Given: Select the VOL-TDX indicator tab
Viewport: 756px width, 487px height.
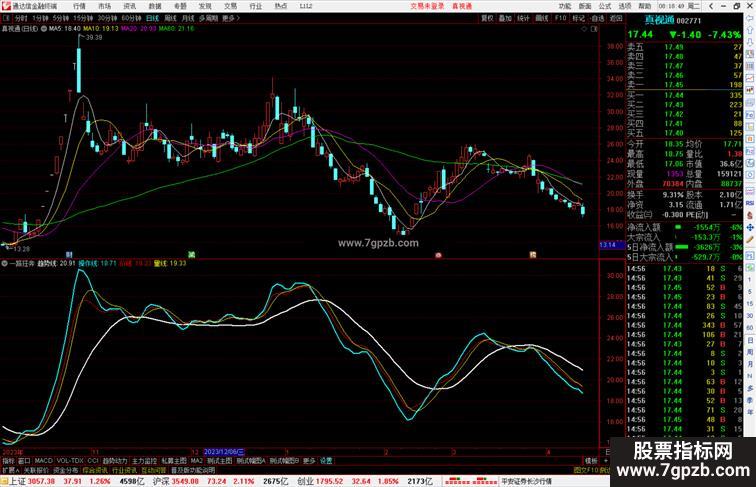Looking at the screenshot, I should click(x=70, y=460).
